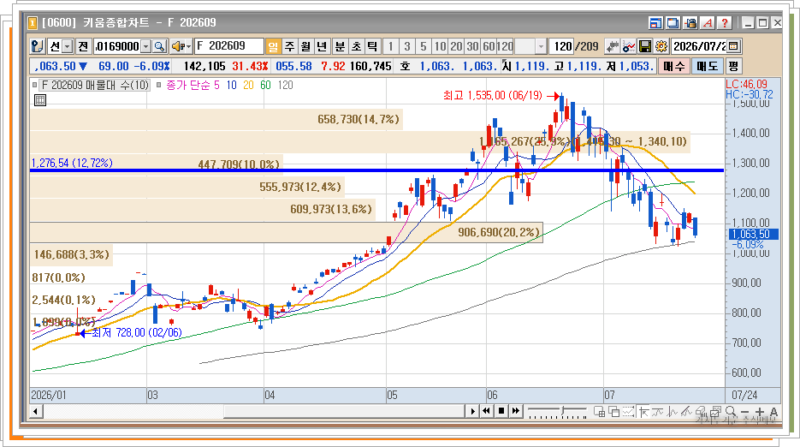The height and width of the screenshot is (447, 800).
Task: Click the stop playback button
Action: tap(501, 411)
